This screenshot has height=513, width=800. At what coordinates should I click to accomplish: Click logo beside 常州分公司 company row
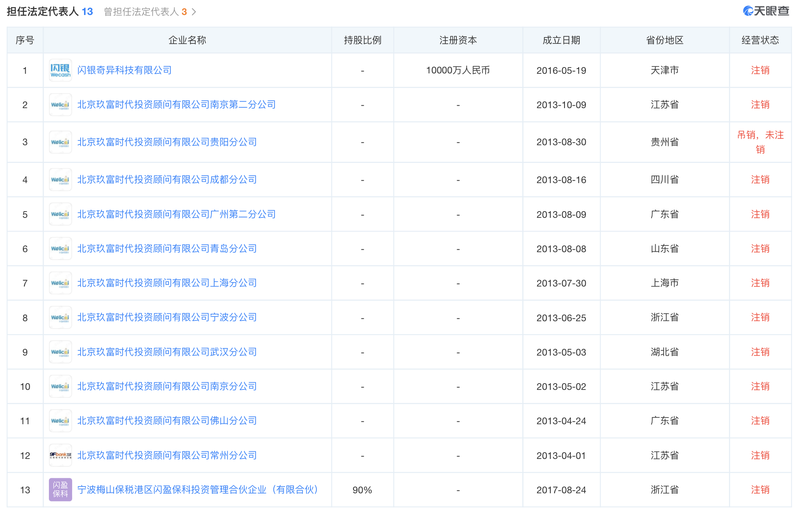[x=60, y=455]
